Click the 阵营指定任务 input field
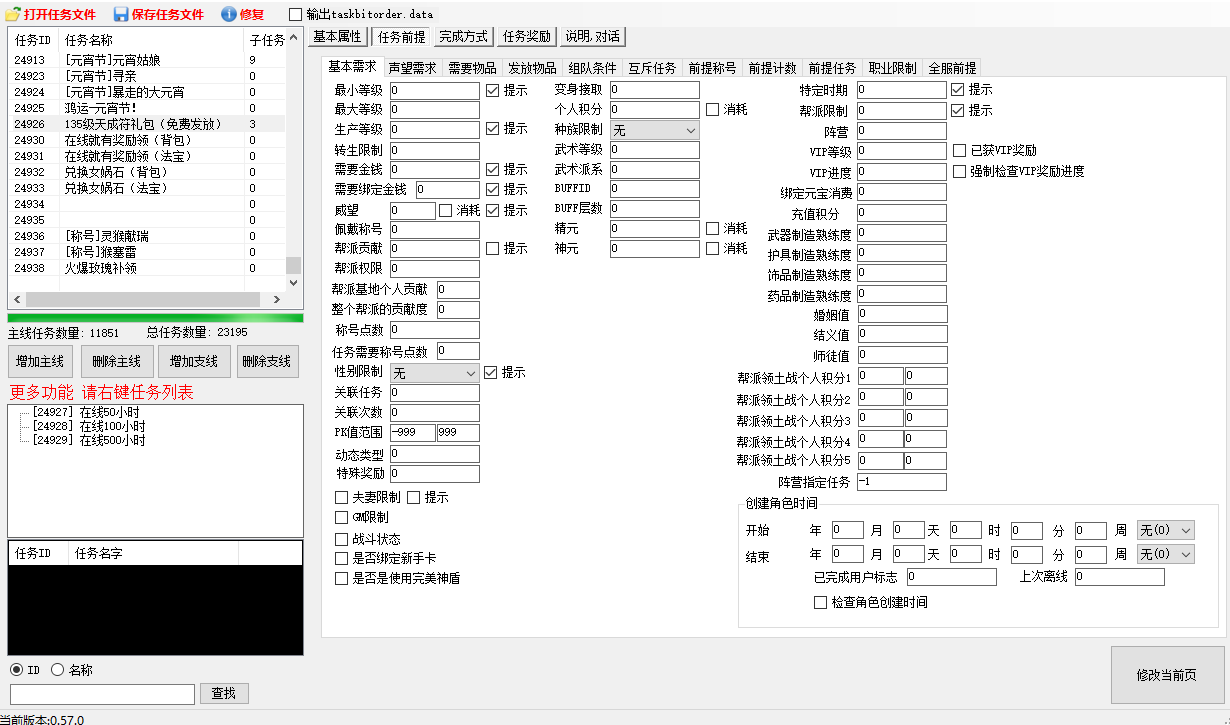The image size is (1230, 725). tap(901, 482)
